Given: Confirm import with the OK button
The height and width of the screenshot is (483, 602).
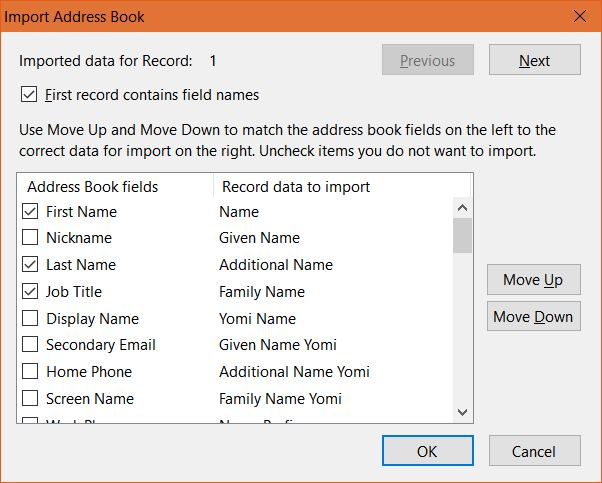Looking at the screenshot, I should tap(427, 451).
